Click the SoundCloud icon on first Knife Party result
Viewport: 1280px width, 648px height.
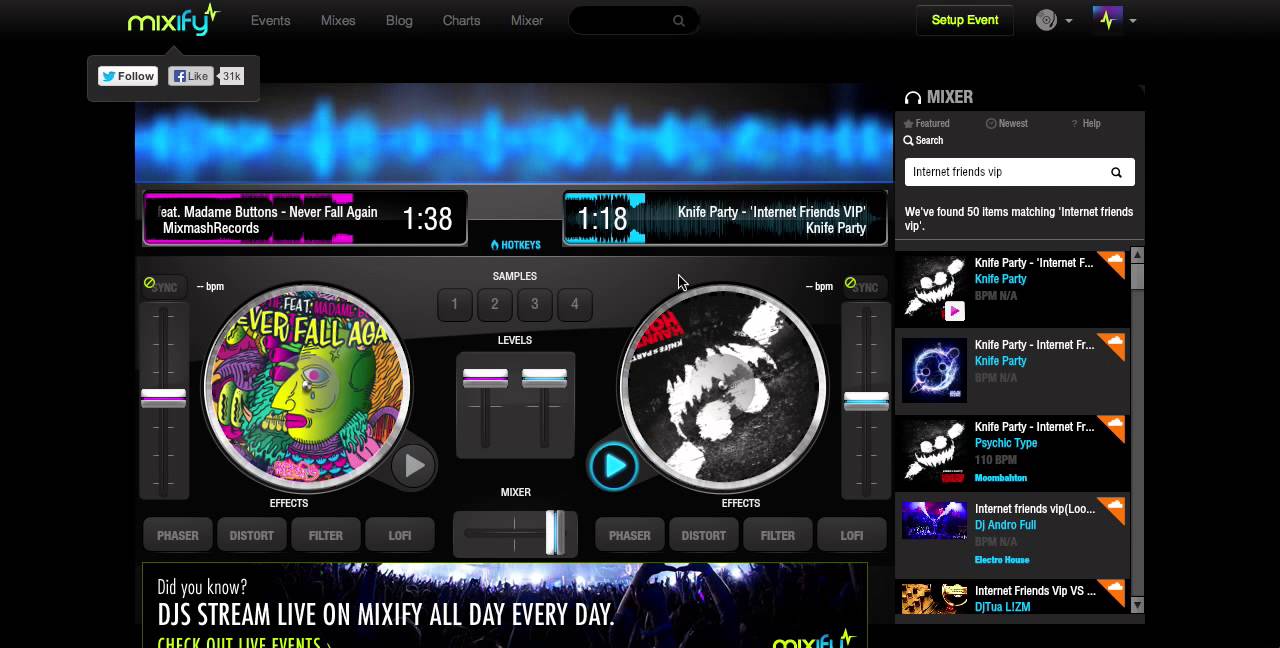[1111, 264]
